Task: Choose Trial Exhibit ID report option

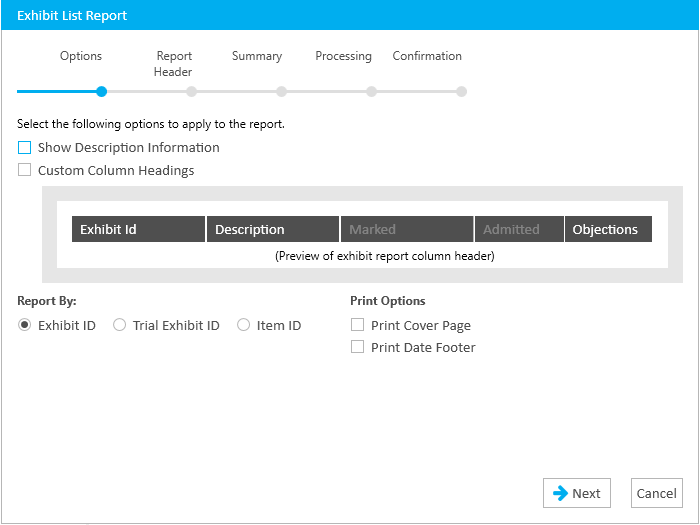Action: (120, 325)
